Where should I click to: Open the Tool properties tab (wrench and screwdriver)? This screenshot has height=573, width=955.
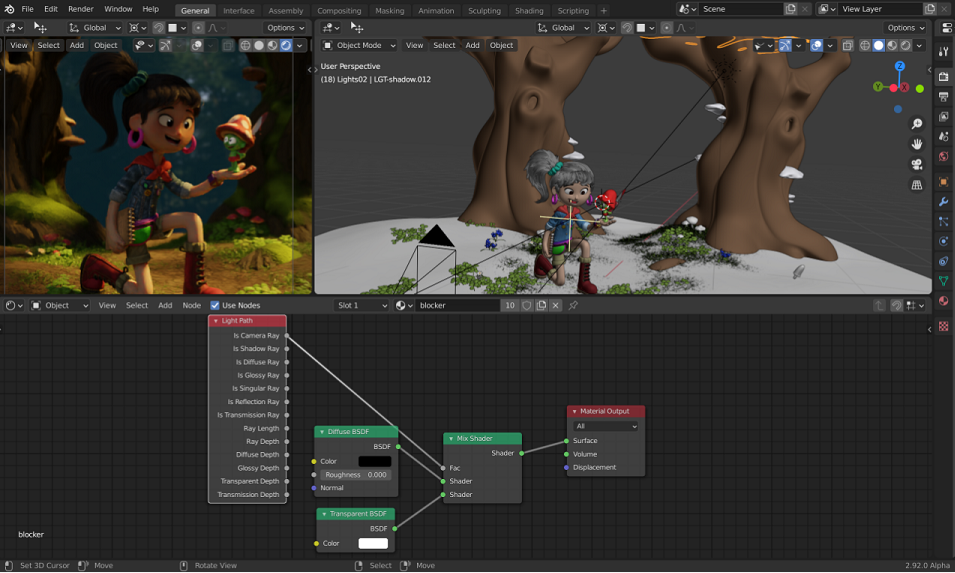coord(943,52)
